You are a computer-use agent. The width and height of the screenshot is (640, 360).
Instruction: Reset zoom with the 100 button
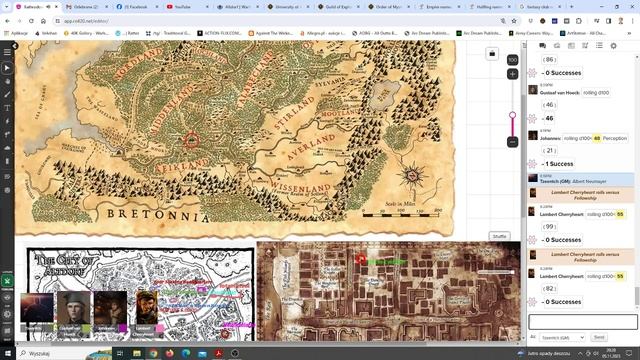[513, 60]
